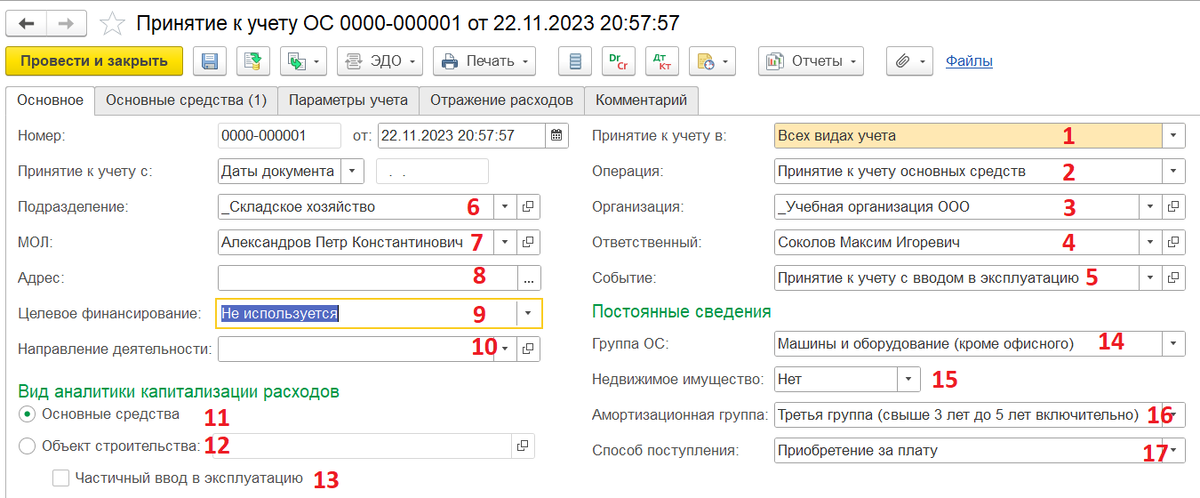Show Дт/Кт postings icon

[661, 61]
